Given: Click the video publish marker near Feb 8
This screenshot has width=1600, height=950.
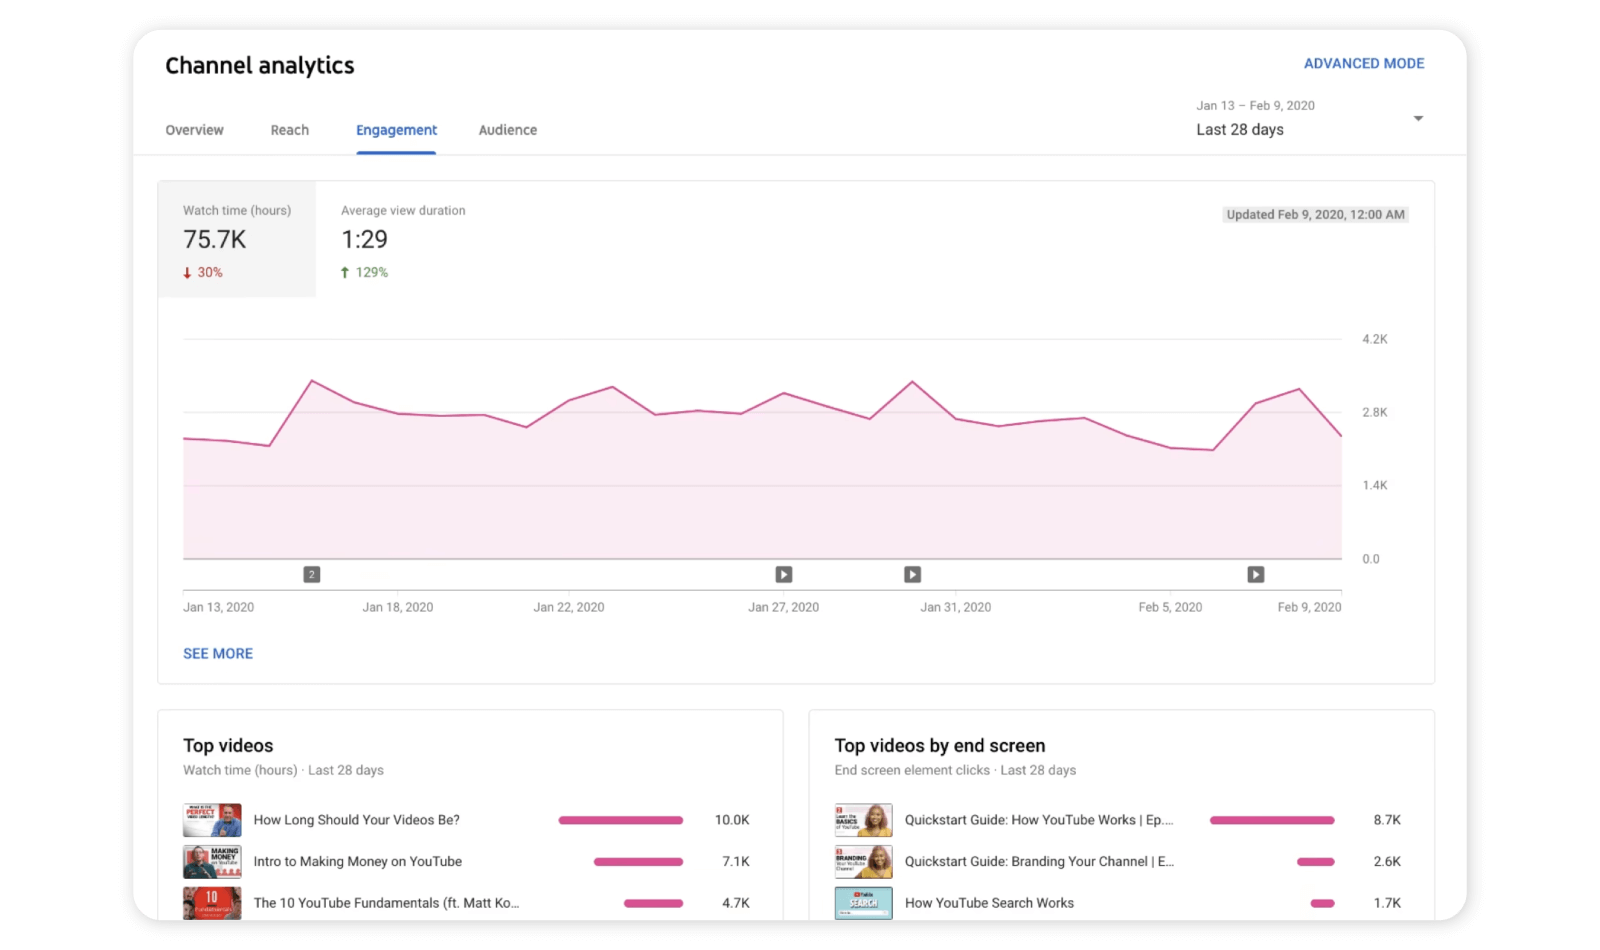Looking at the screenshot, I should pos(1255,573).
